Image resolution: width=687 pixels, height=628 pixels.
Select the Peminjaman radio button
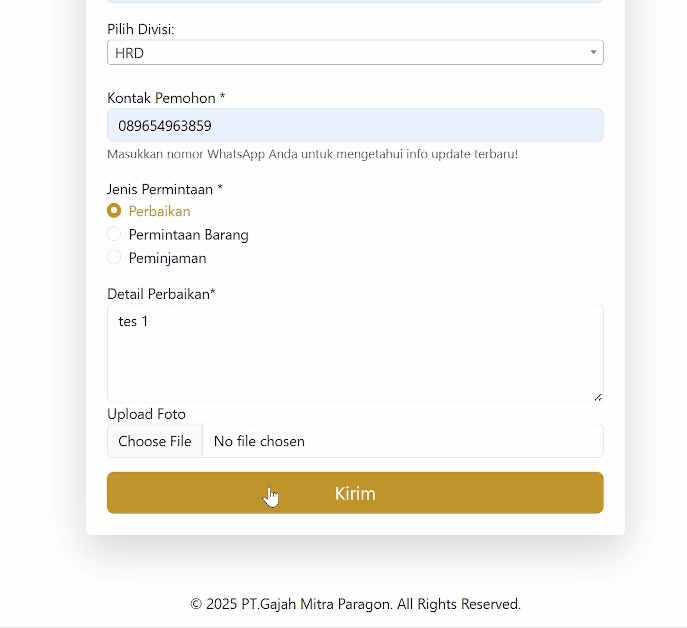pyautogui.click(x=114, y=257)
